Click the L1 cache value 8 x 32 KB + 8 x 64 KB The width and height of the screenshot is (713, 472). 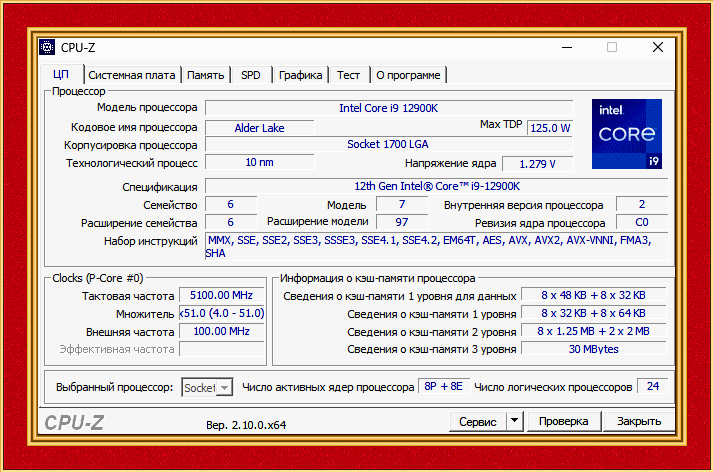pos(593,313)
